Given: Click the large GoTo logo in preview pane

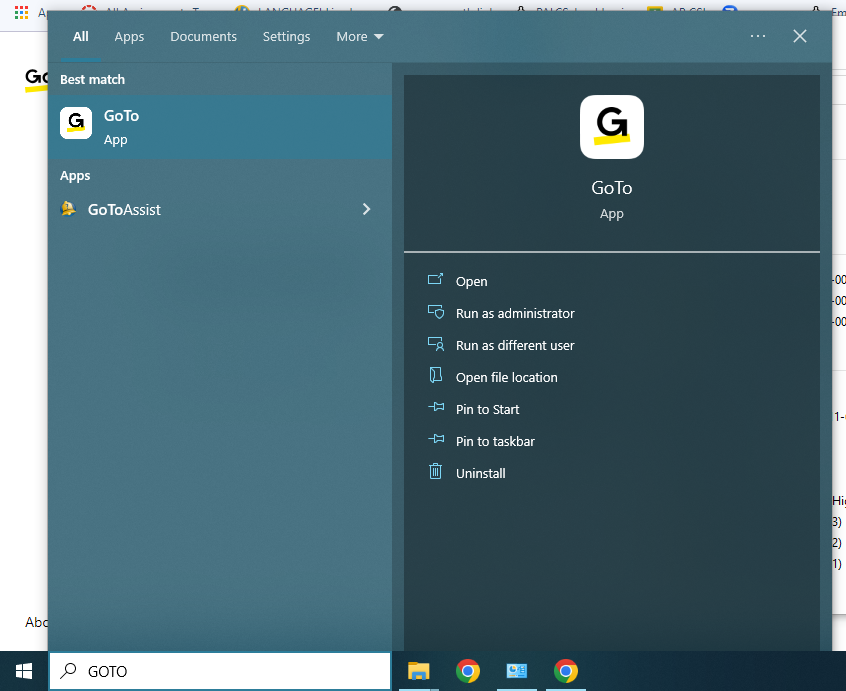Looking at the screenshot, I should pos(611,127).
